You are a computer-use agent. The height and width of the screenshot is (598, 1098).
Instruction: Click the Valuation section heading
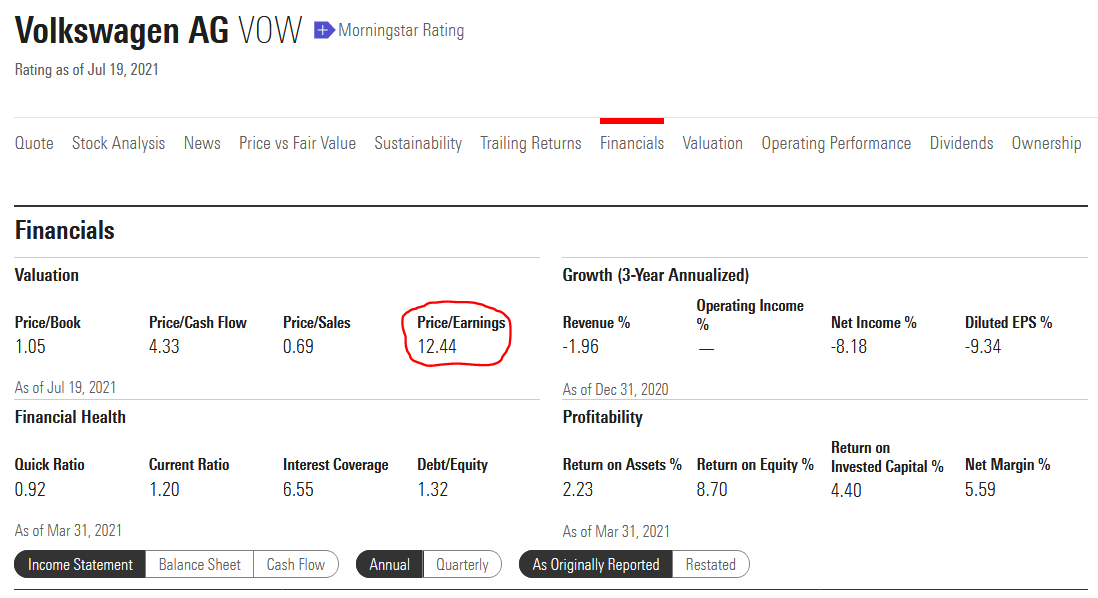click(47, 275)
